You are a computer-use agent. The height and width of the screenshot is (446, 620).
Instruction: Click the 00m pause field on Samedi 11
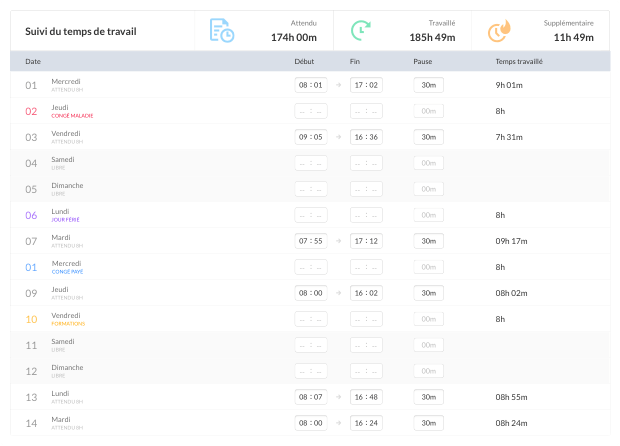(x=429, y=345)
